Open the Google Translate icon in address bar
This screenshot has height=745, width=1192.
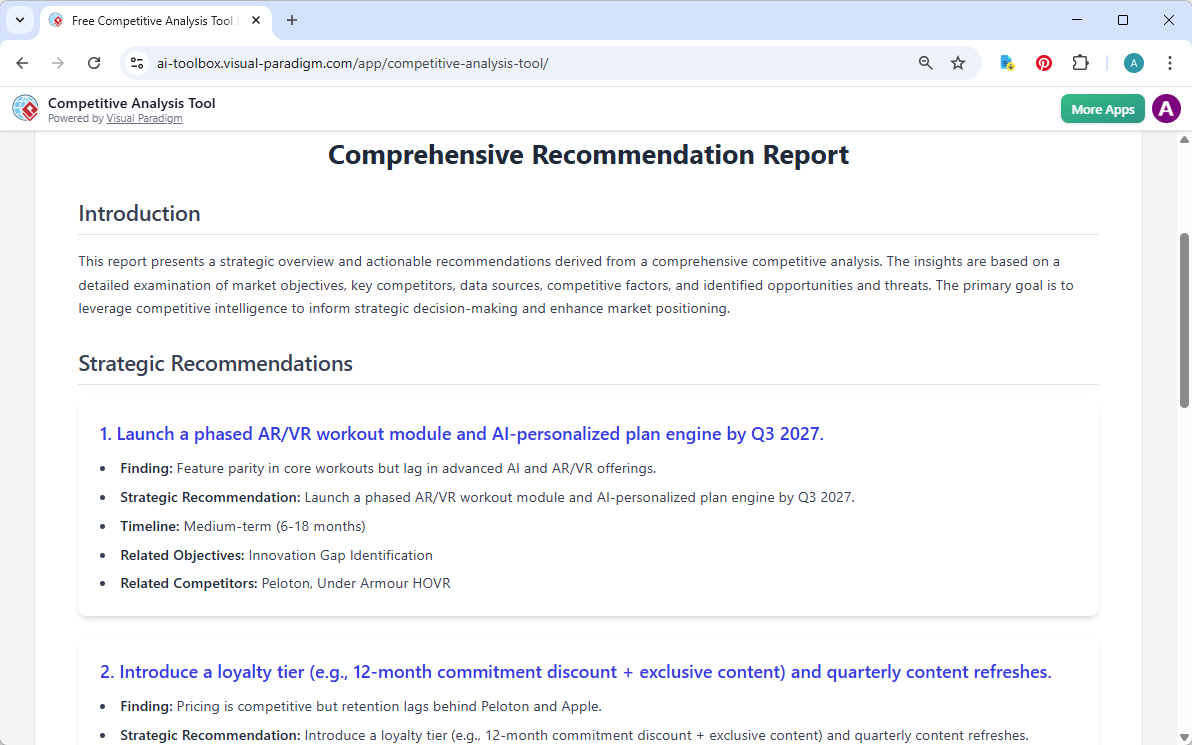(x=1006, y=62)
